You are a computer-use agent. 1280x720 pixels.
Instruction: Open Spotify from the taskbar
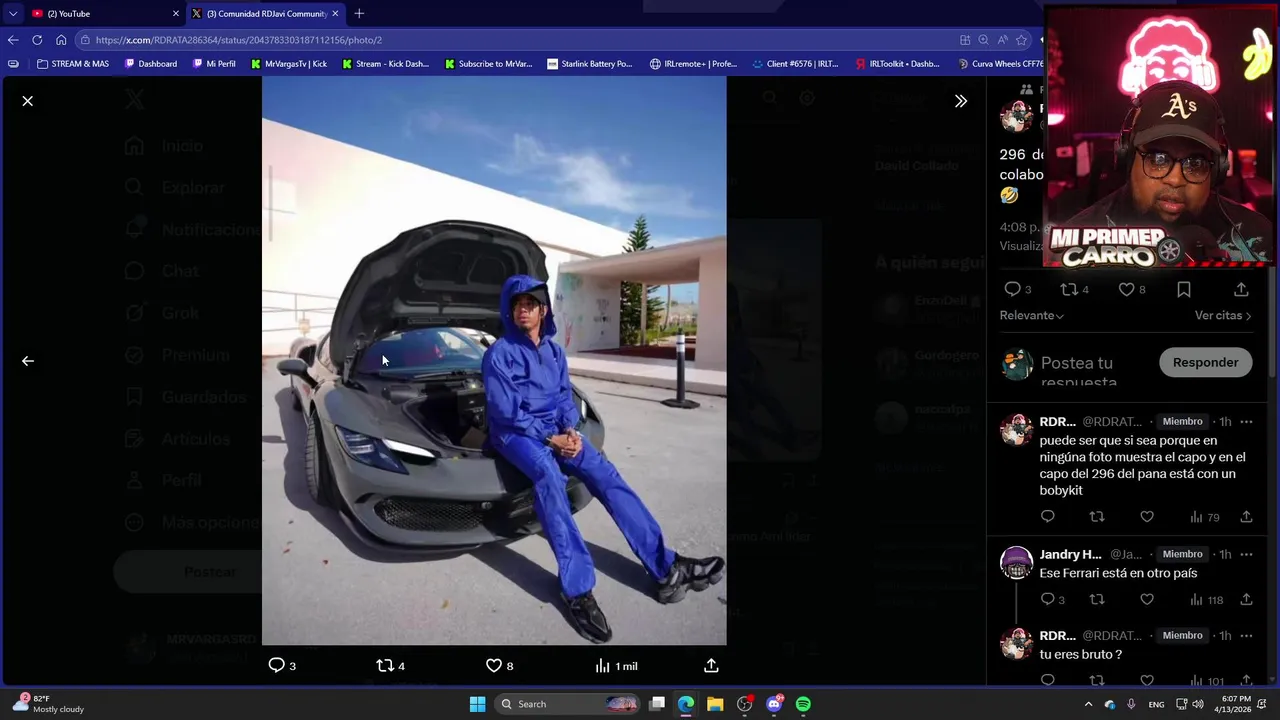[x=803, y=704]
